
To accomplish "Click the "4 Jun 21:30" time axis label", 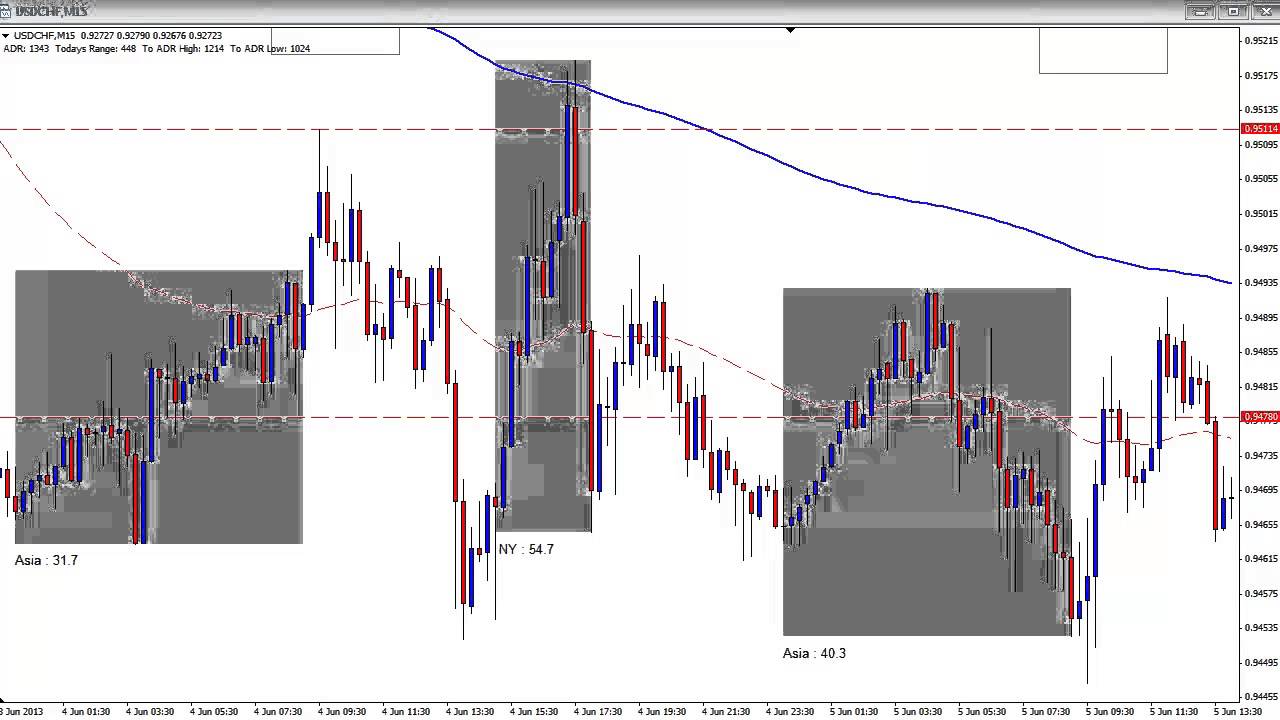I will (x=726, y=712).
